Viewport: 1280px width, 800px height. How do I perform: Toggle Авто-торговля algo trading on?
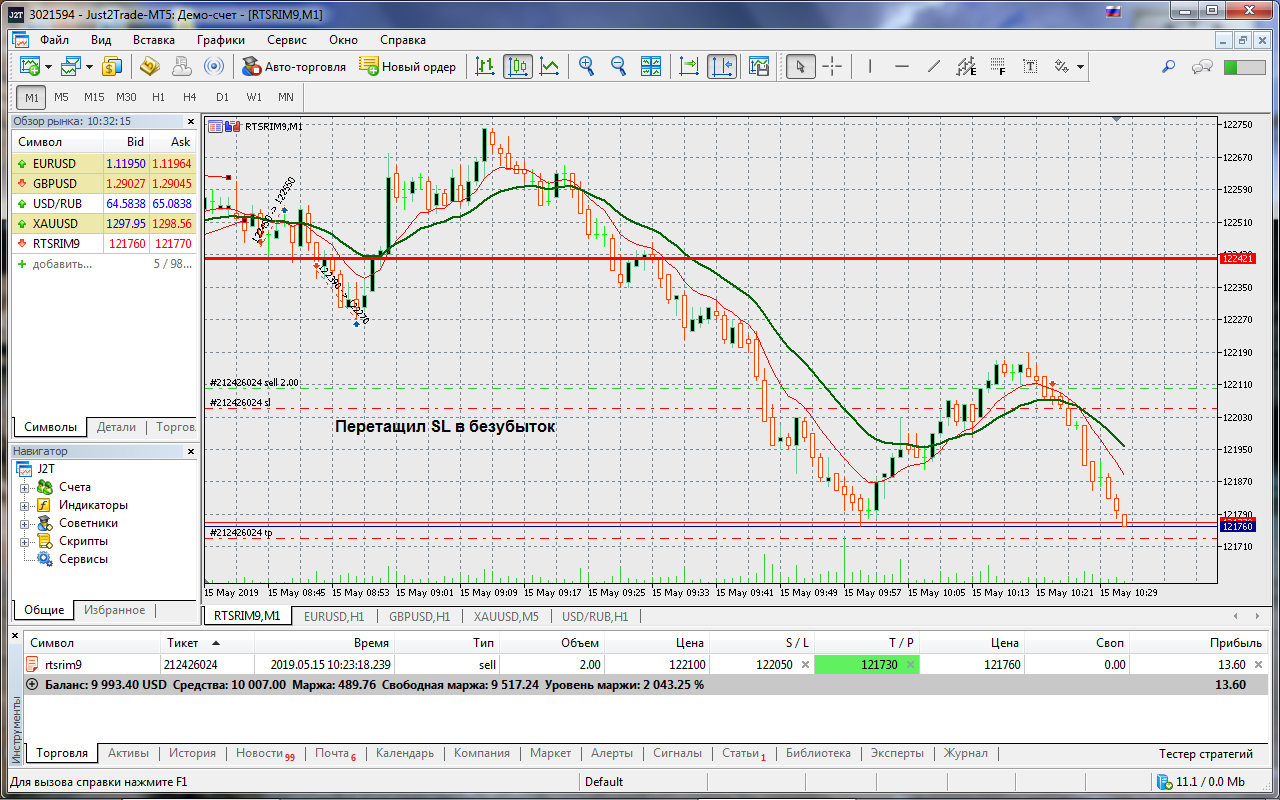tap(294, 67)
